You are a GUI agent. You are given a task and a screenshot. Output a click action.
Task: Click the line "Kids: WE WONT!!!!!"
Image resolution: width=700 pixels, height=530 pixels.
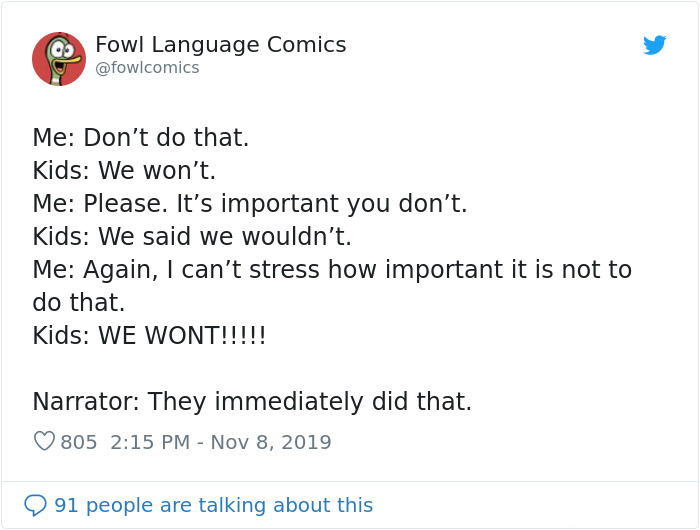click(149, 336)
